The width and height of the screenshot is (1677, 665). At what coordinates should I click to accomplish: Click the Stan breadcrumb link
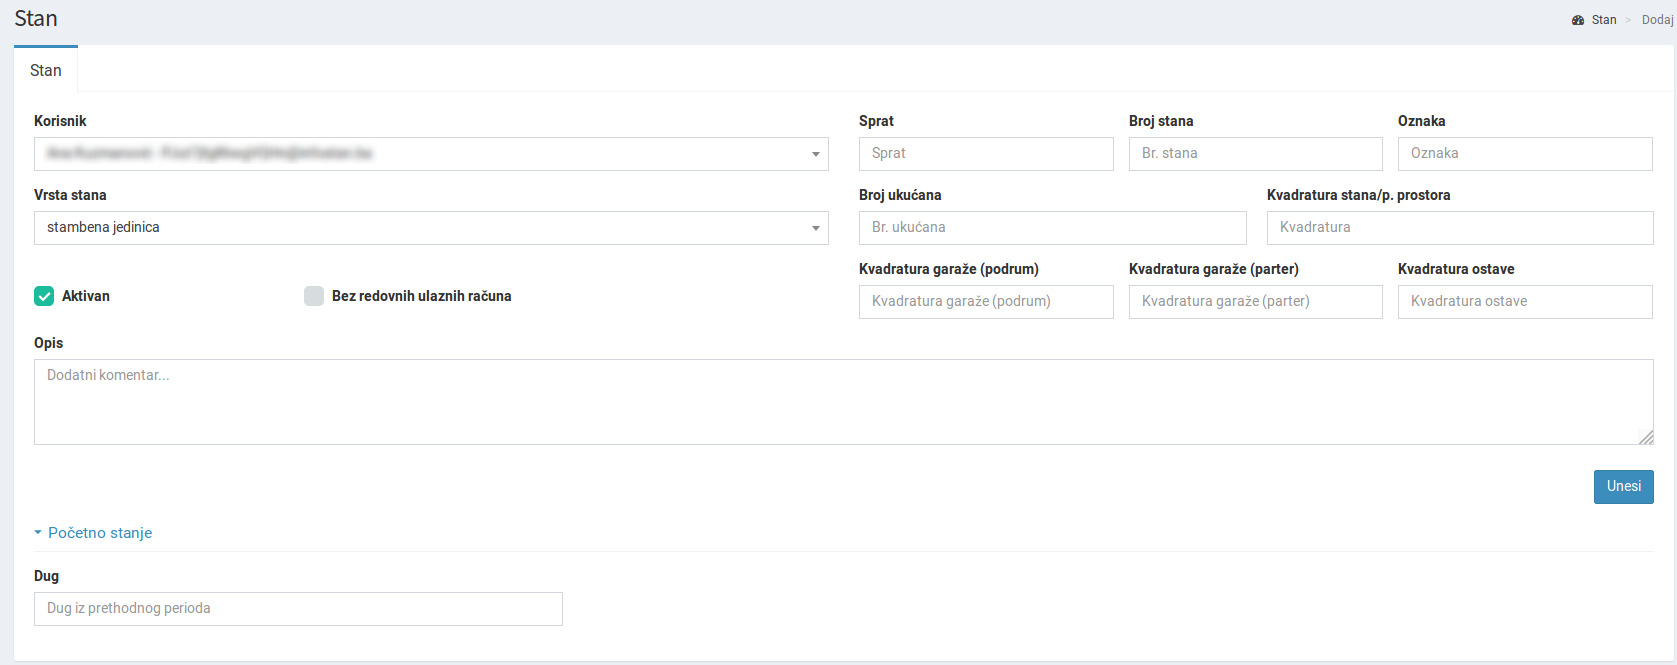tap(1603, 20)
